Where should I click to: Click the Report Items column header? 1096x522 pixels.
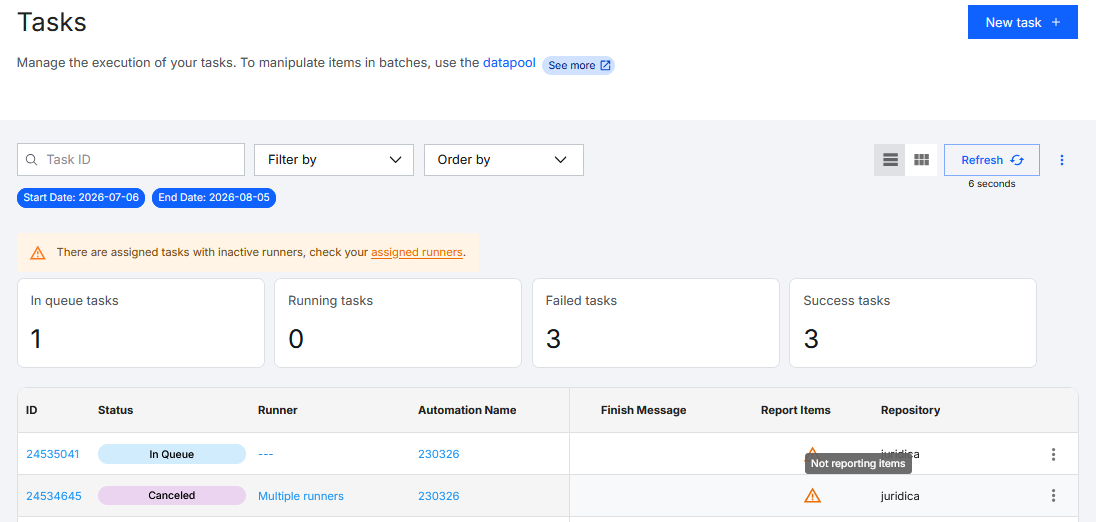click(x=795, y=410)
